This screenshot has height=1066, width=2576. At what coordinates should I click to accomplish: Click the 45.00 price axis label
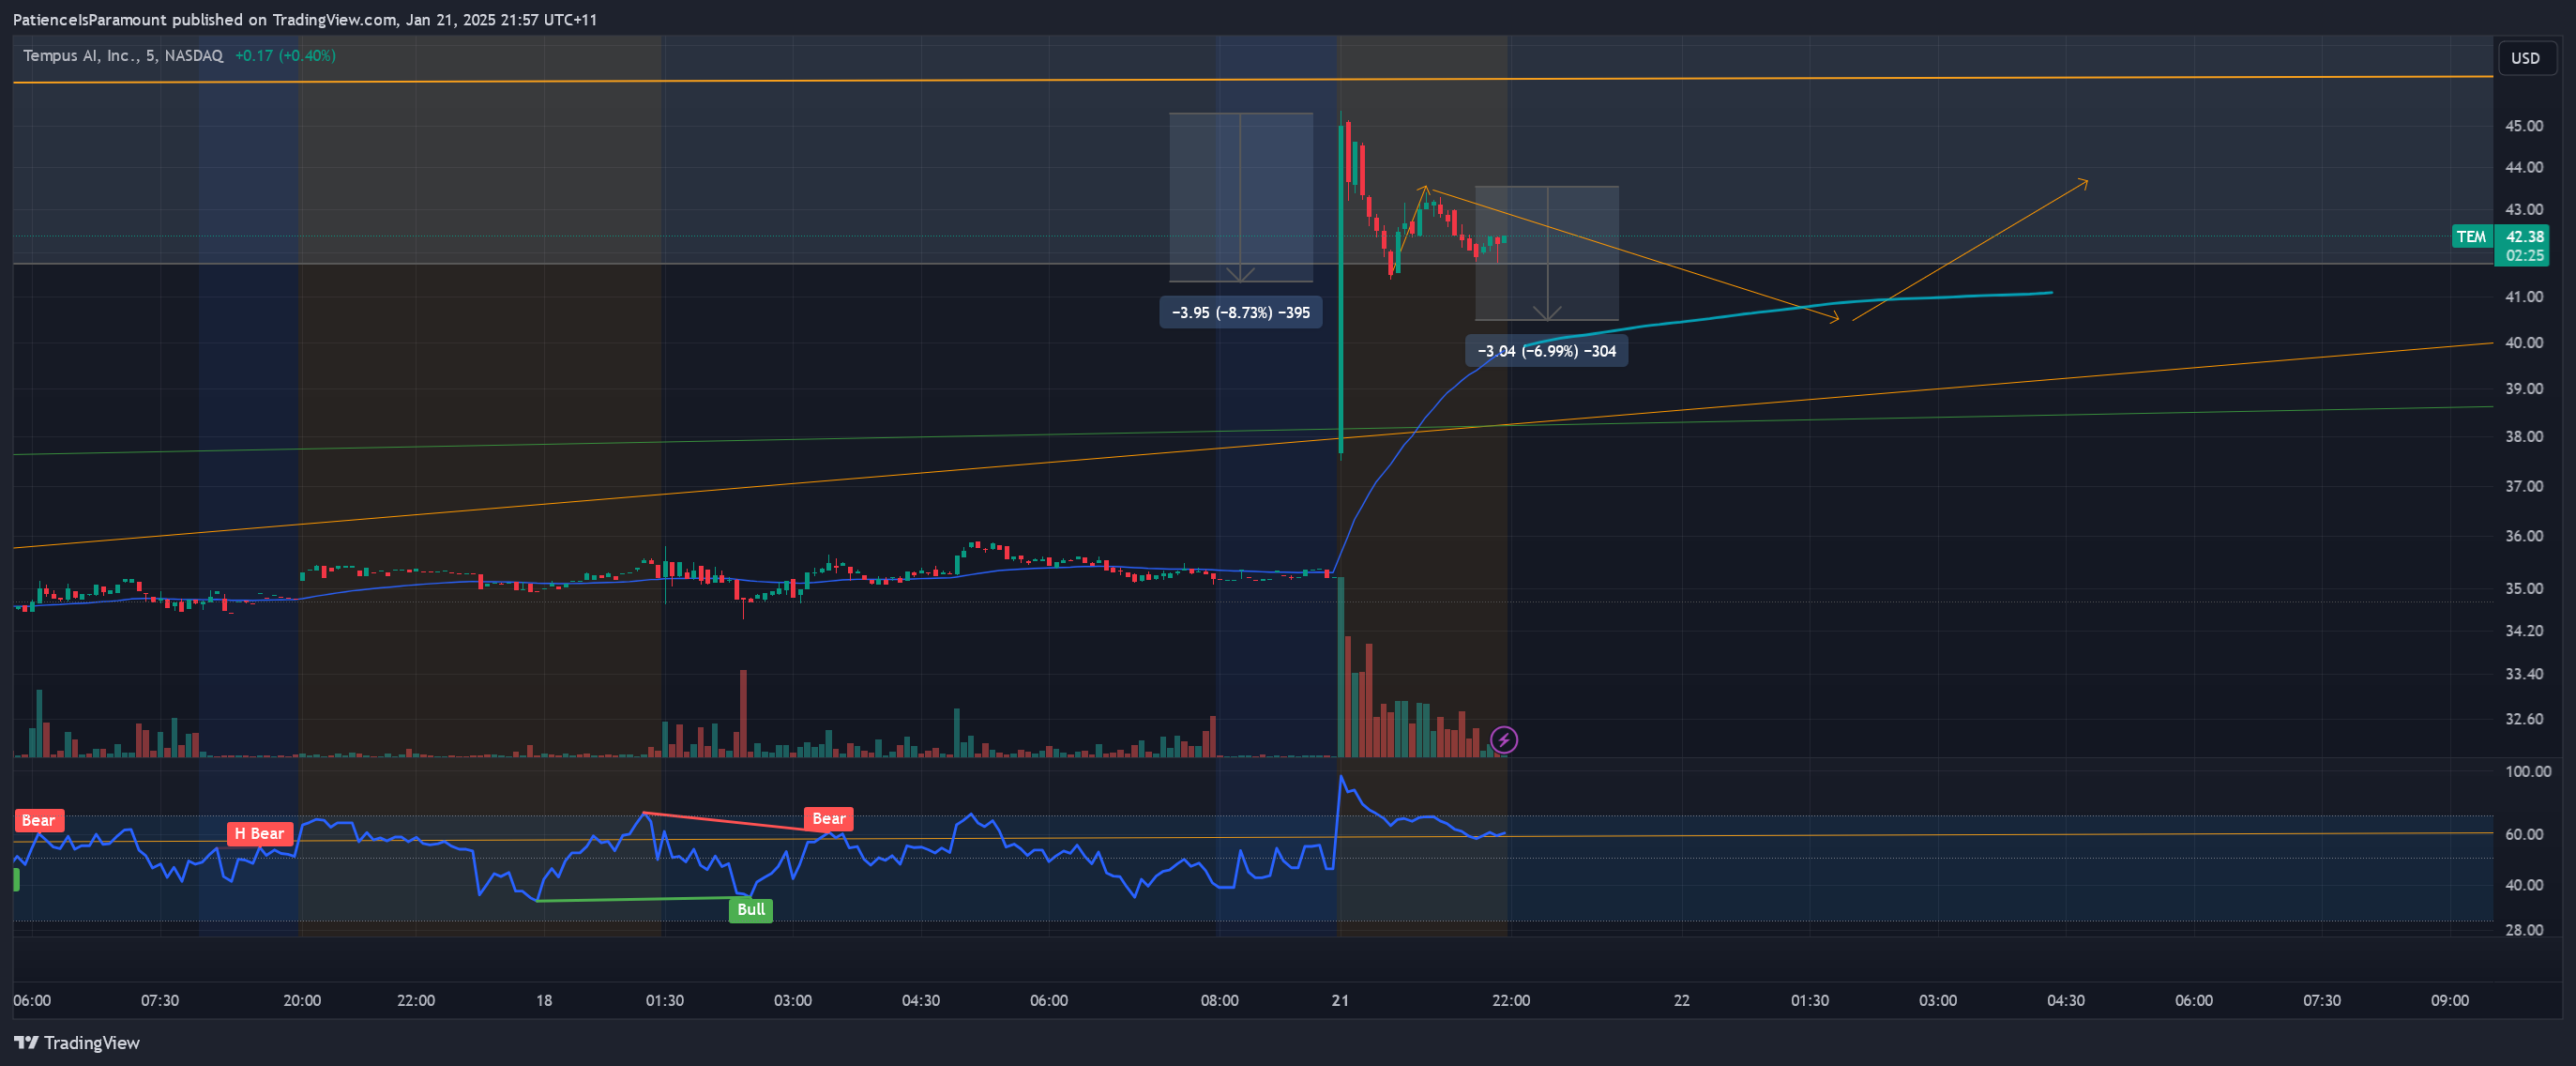[2523, 126]
